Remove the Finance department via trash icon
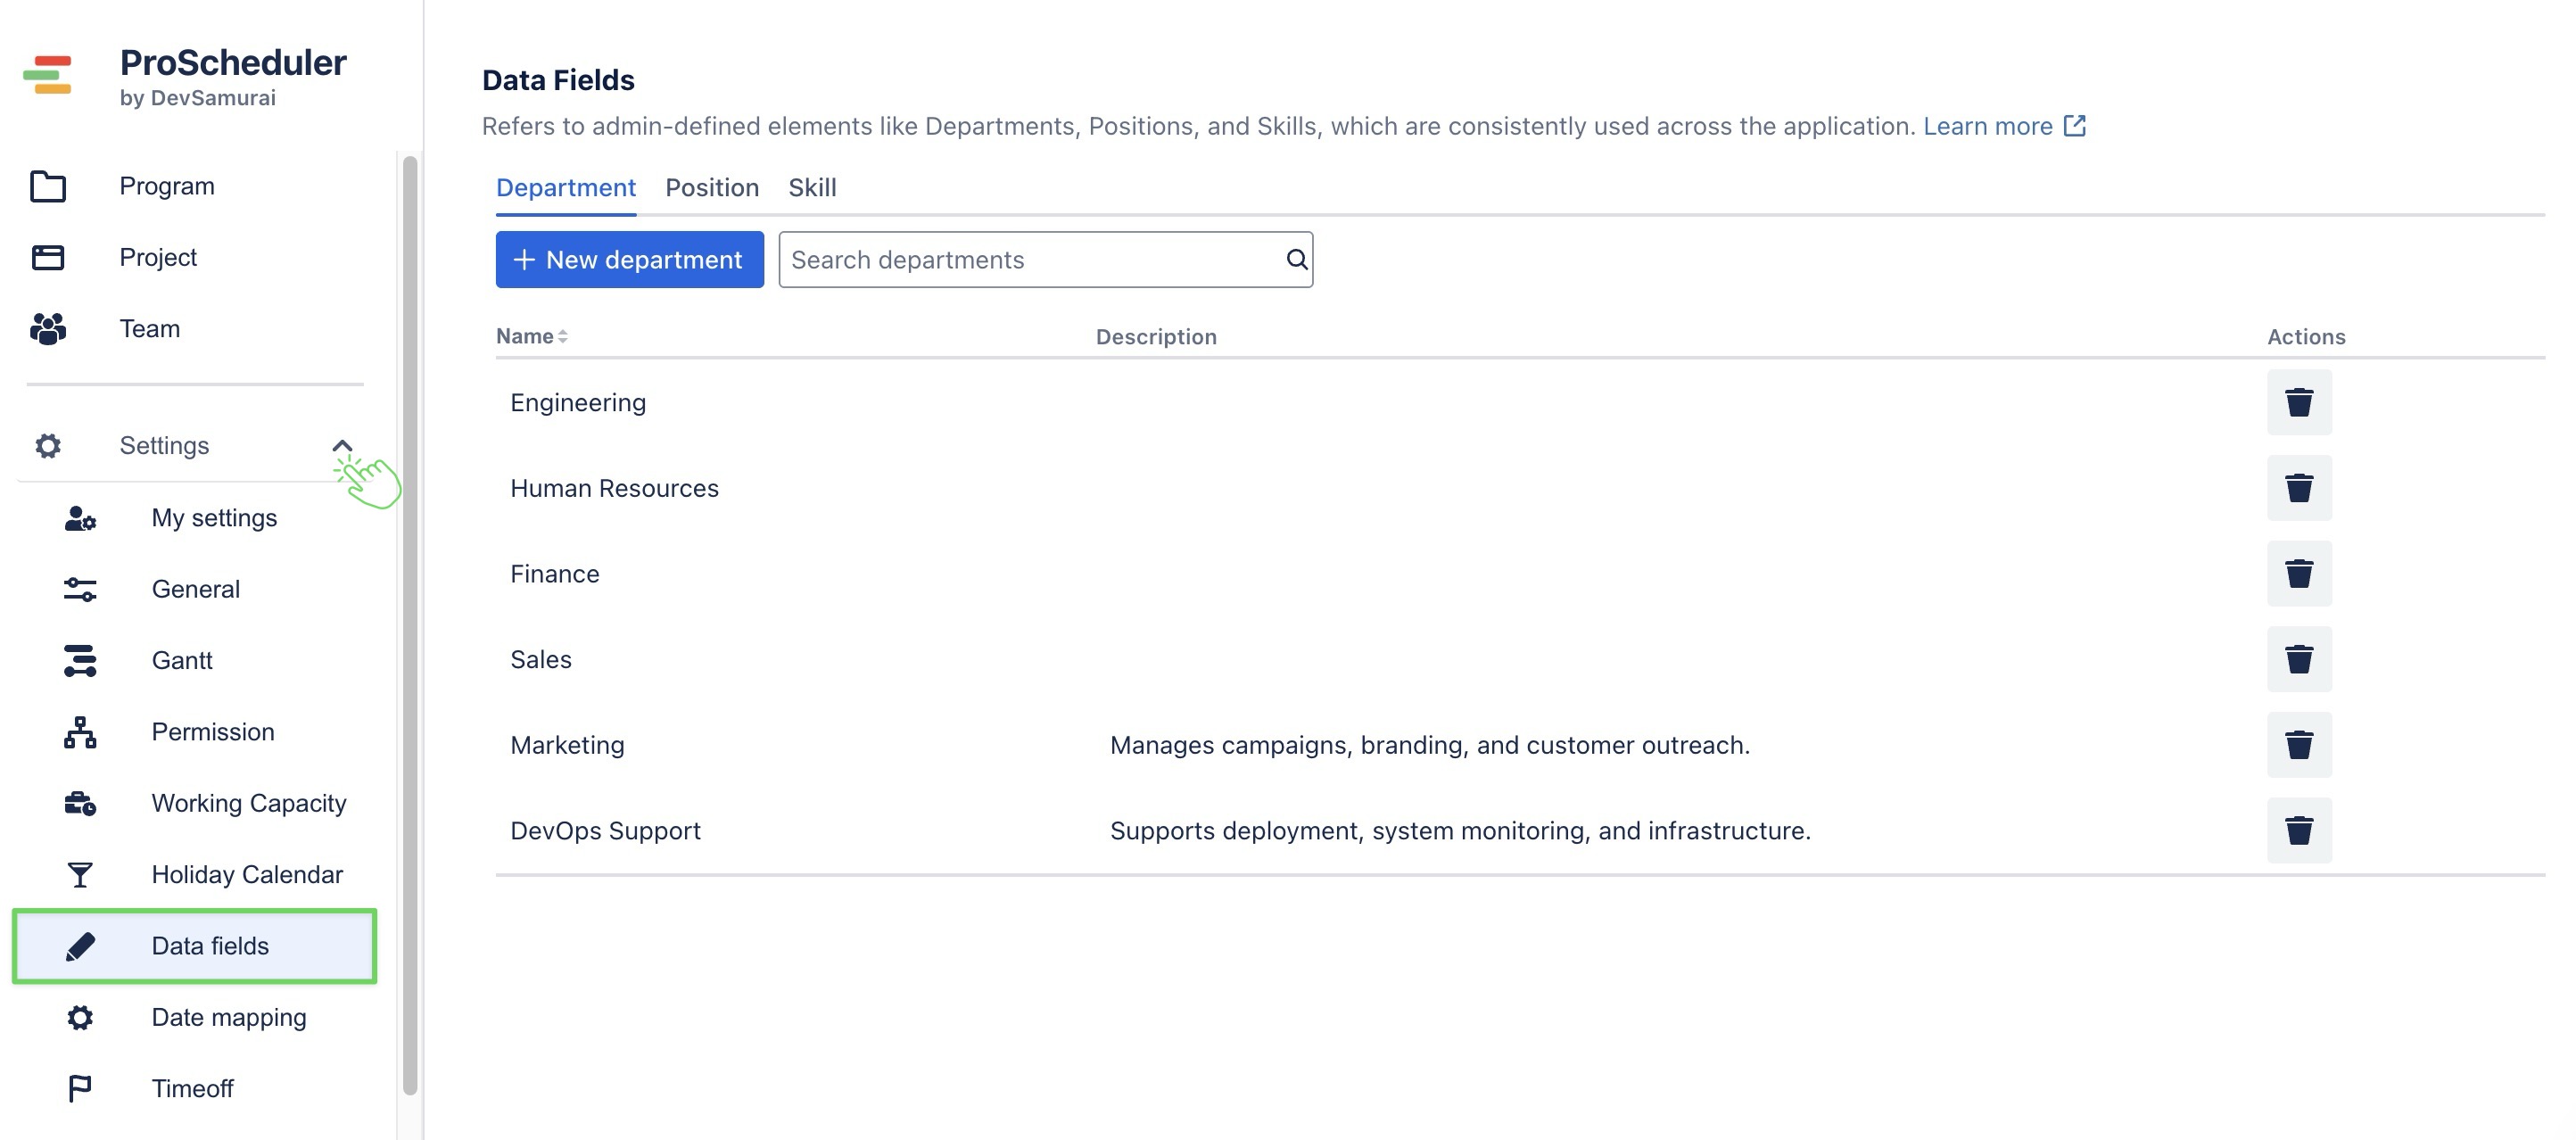The width and height of the screenshot is (2576, 1140). (2298, 573)
